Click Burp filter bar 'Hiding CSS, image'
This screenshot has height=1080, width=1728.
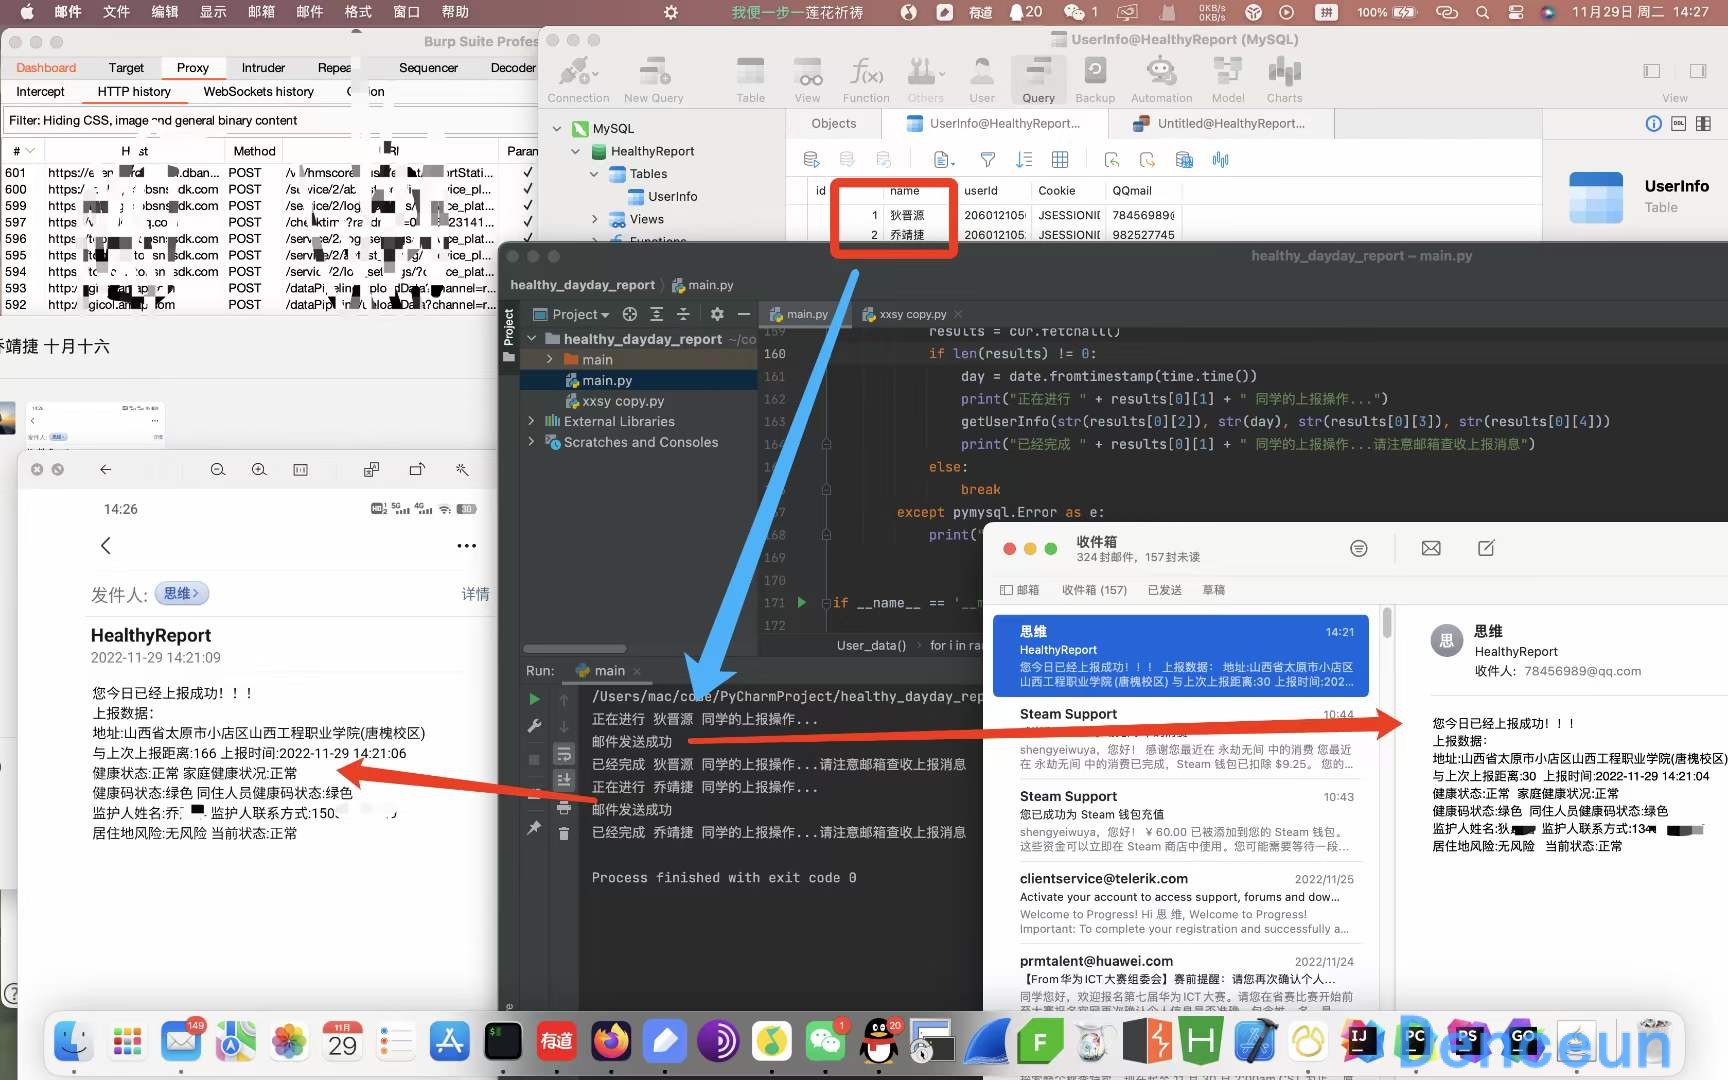(270, 120)
